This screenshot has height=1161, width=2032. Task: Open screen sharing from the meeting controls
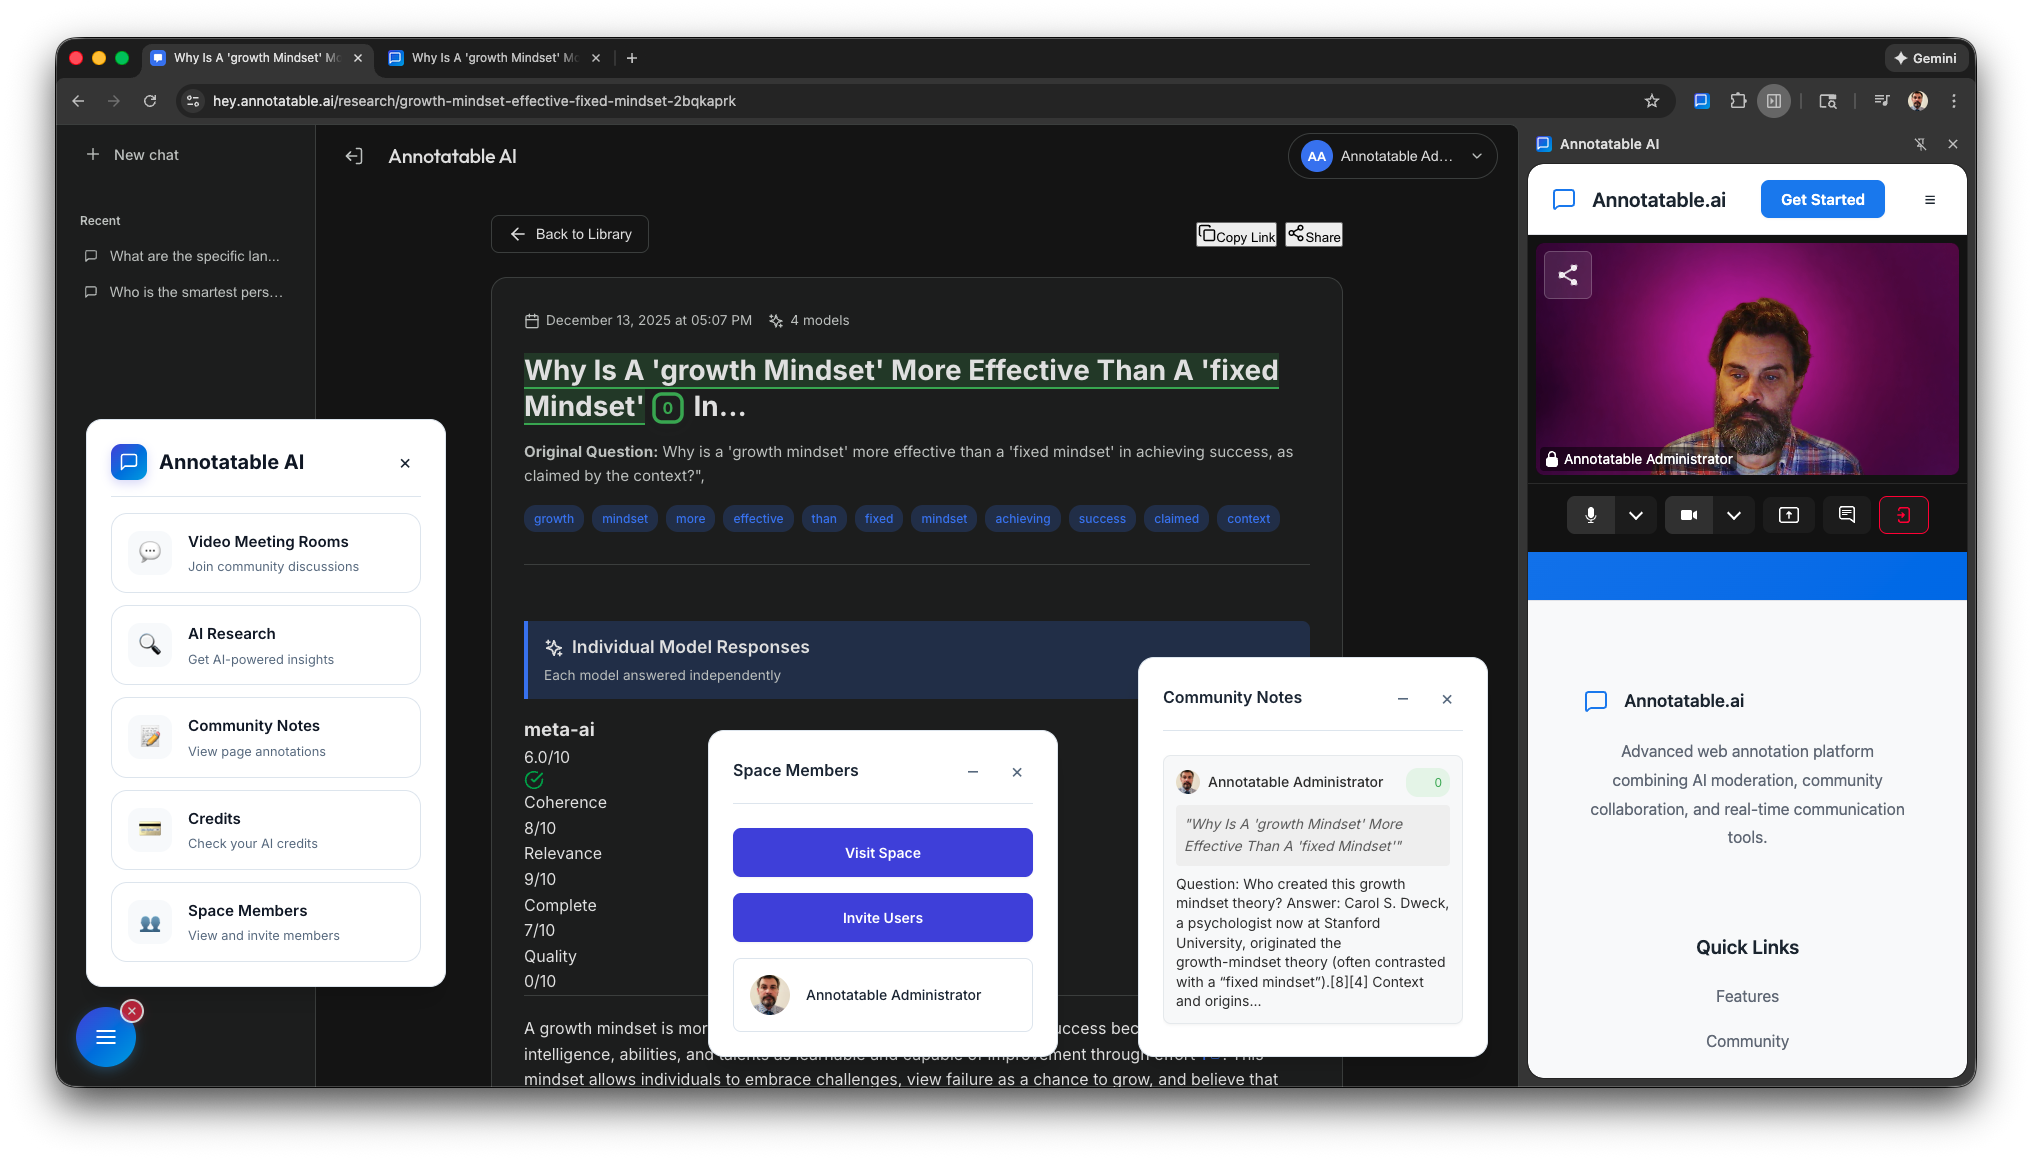pos(1788,515)
